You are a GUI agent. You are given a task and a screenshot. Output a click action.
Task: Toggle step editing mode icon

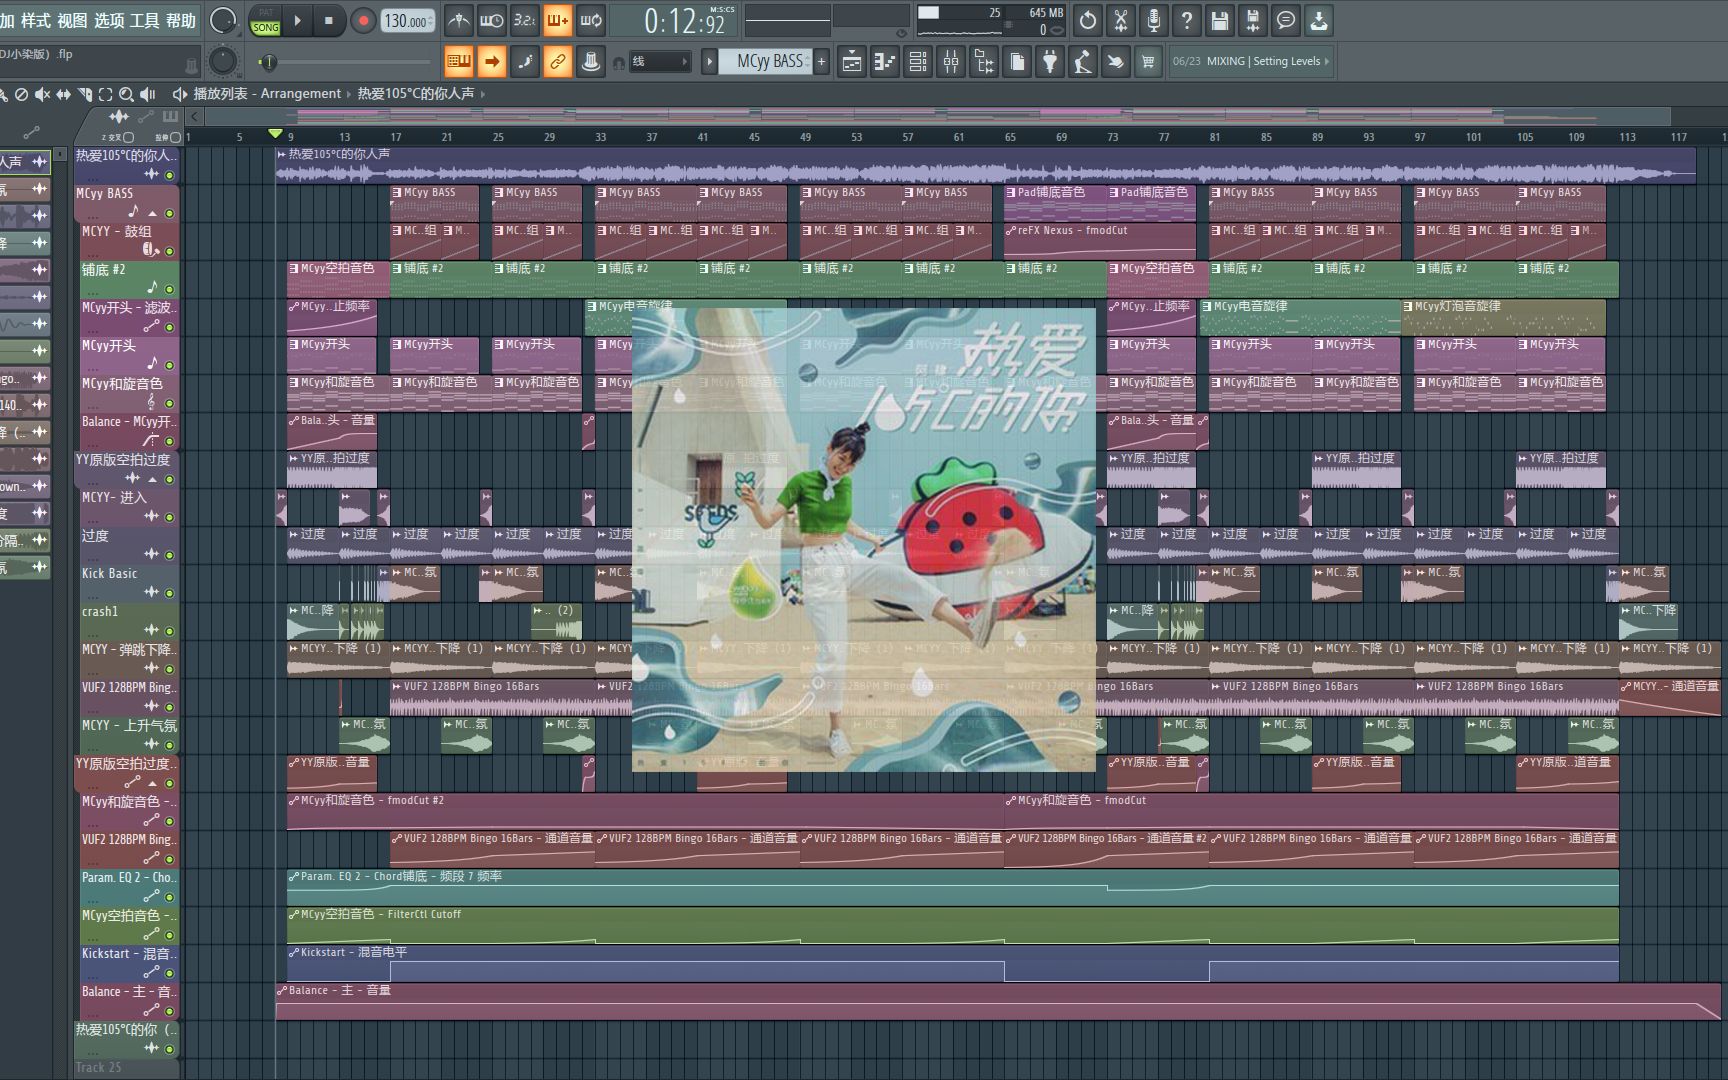click(525, 62)
